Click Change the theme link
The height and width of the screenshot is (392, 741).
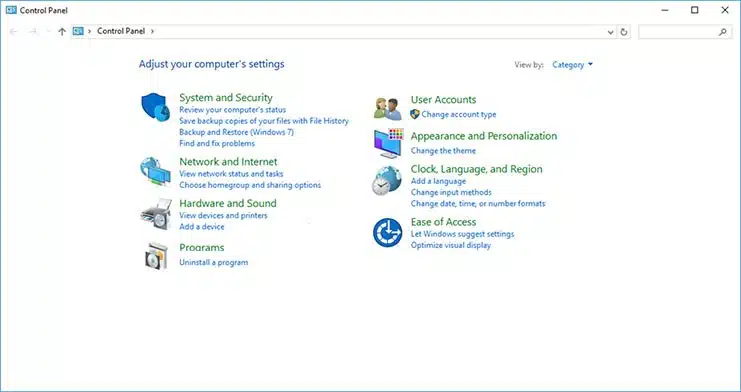443,151
